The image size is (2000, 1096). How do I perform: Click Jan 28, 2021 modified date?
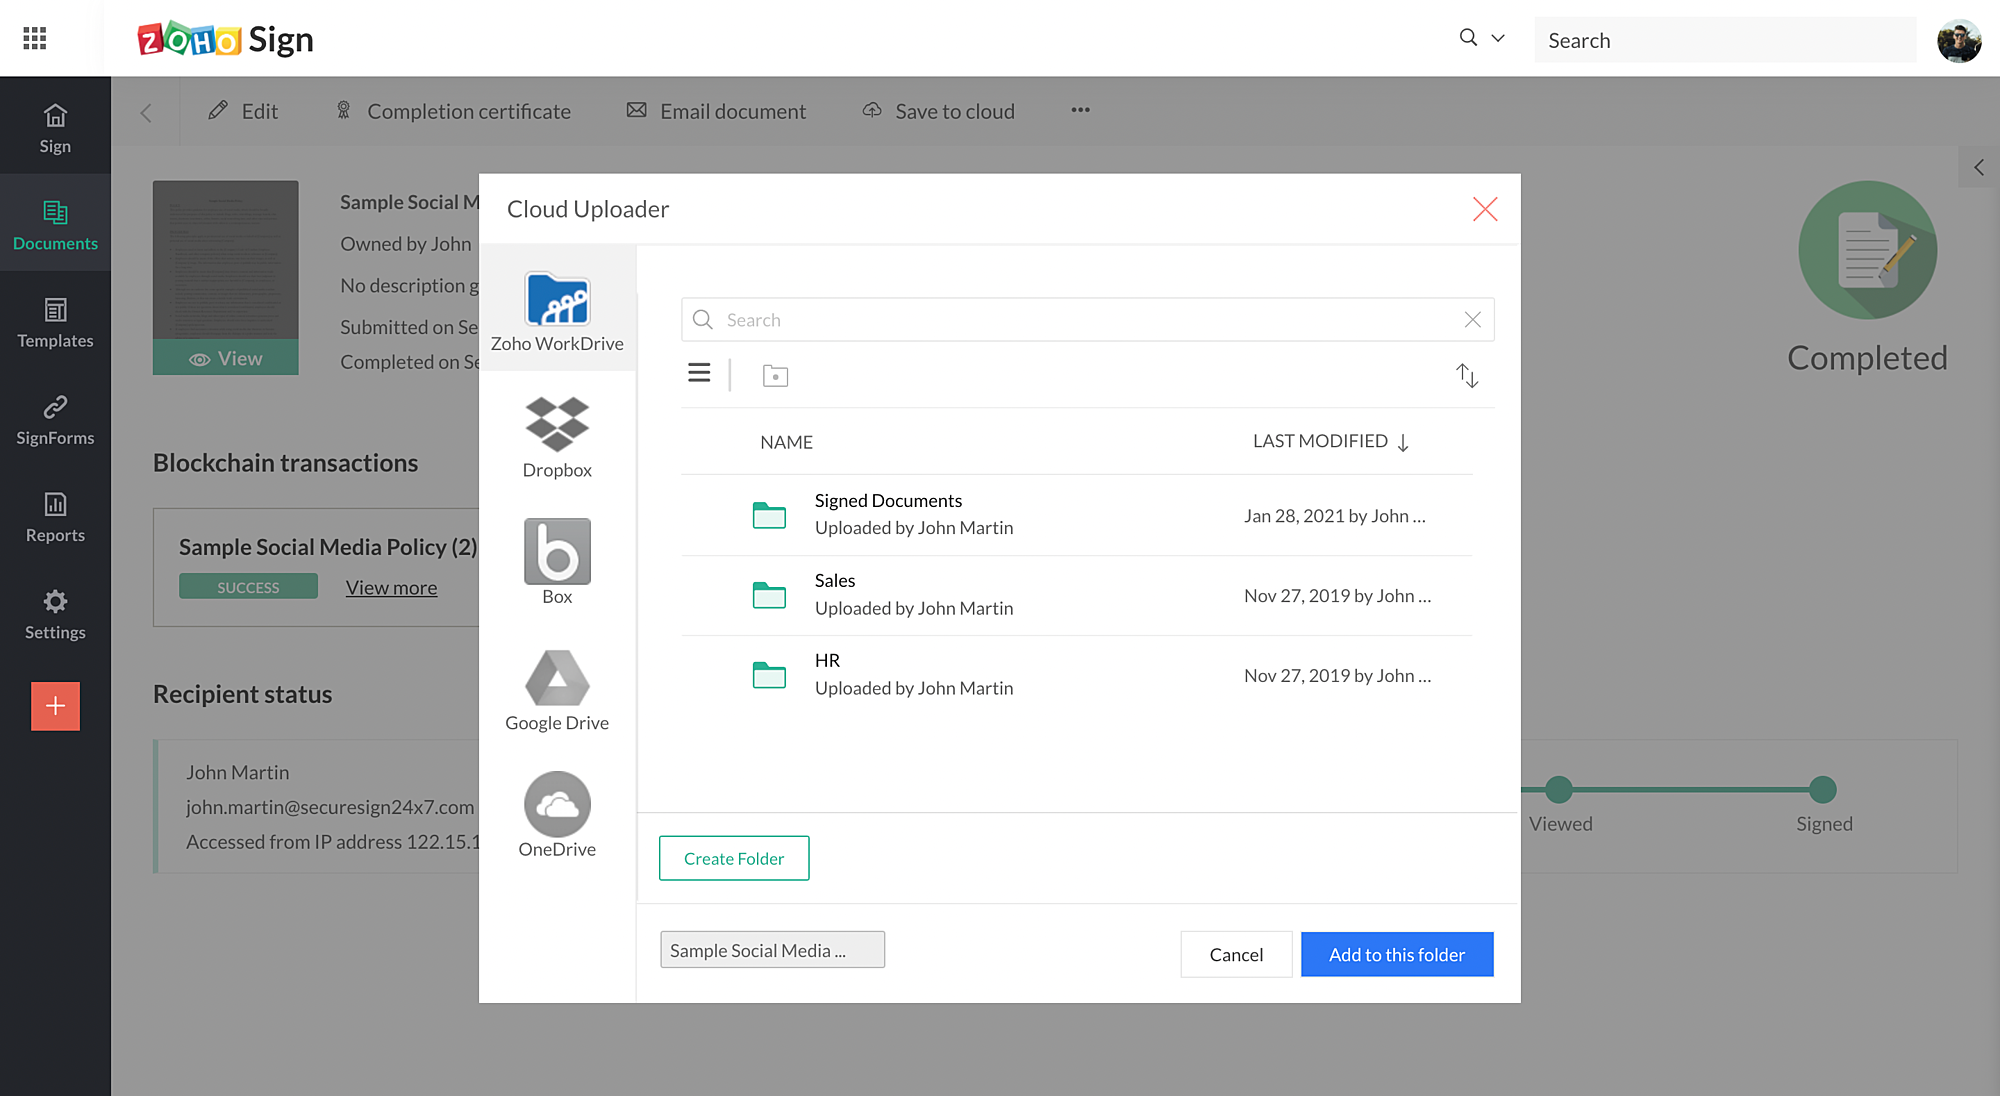point(1335,516)
